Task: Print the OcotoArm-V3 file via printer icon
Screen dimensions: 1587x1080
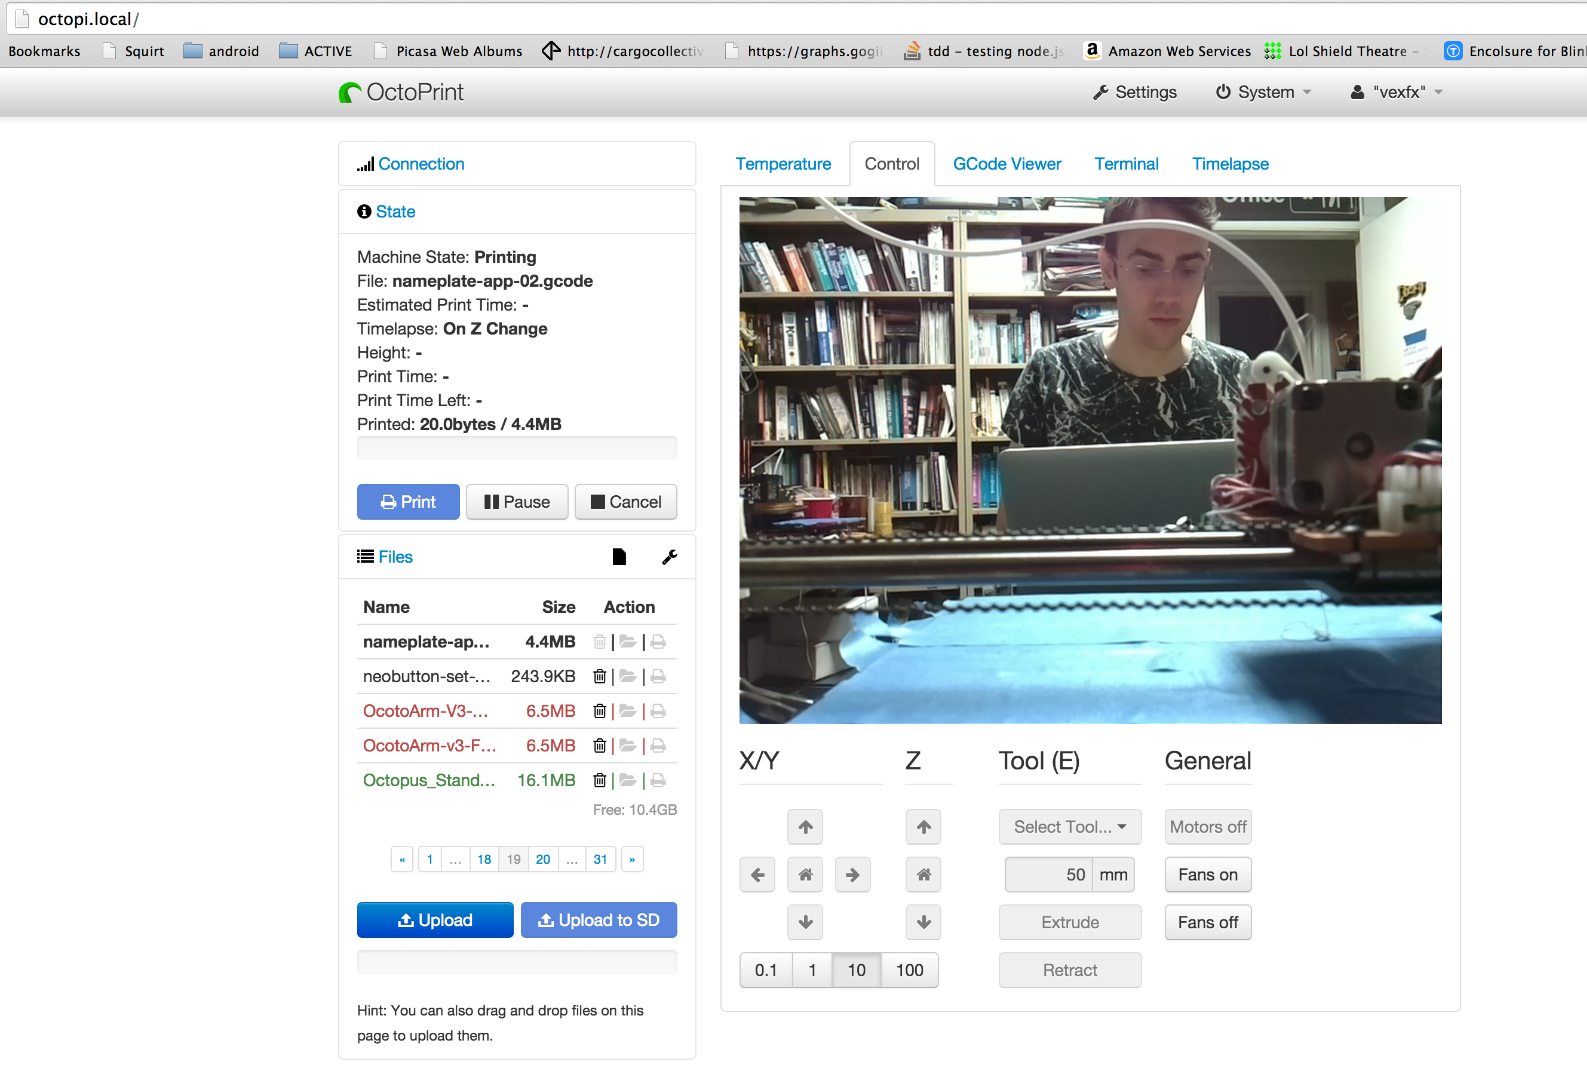Action: (x=658, y=711)
